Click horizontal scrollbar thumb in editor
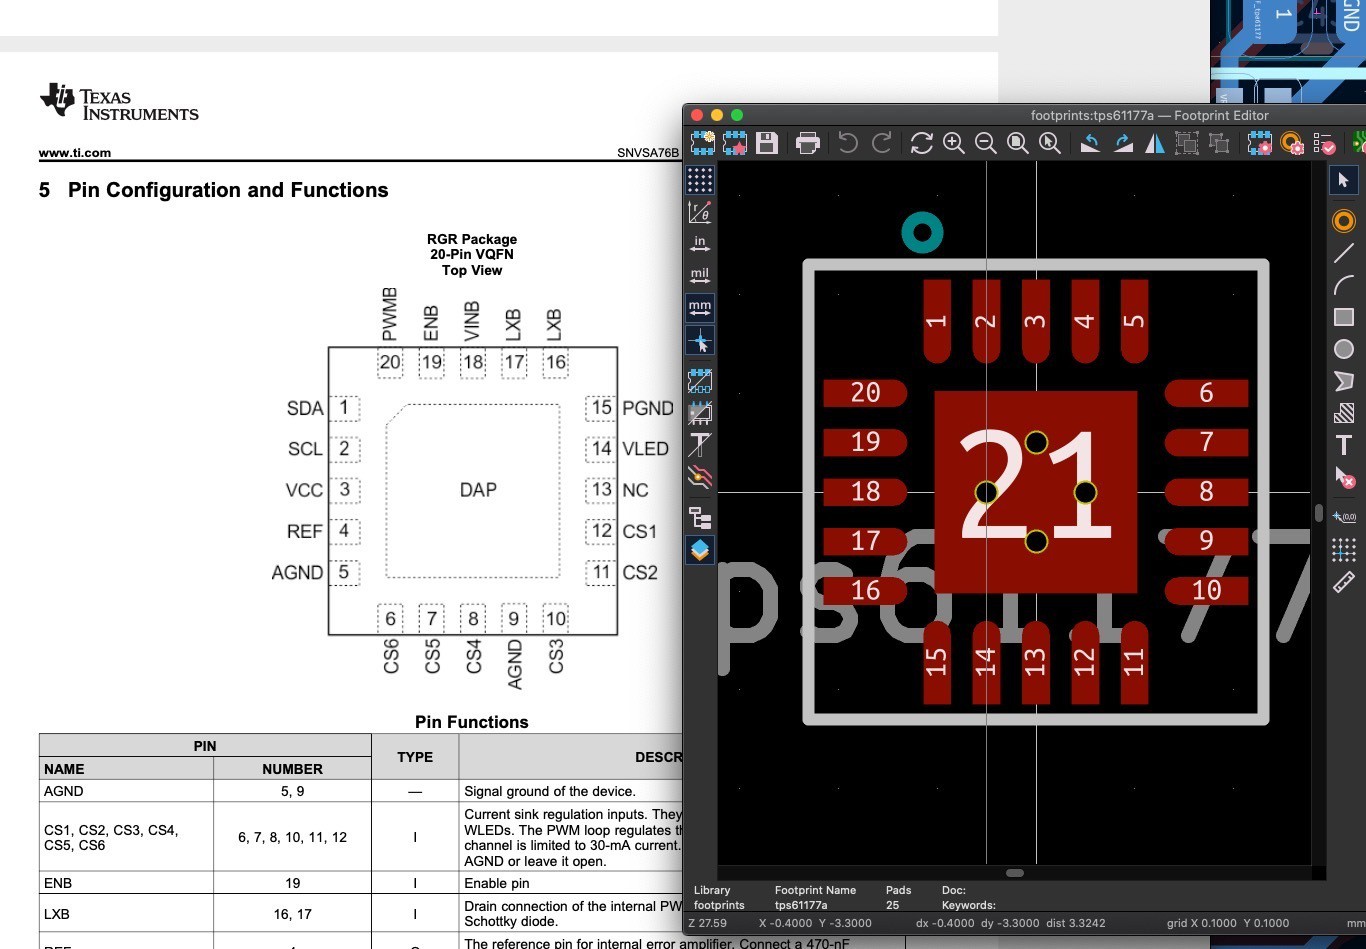 [1015, 873]
